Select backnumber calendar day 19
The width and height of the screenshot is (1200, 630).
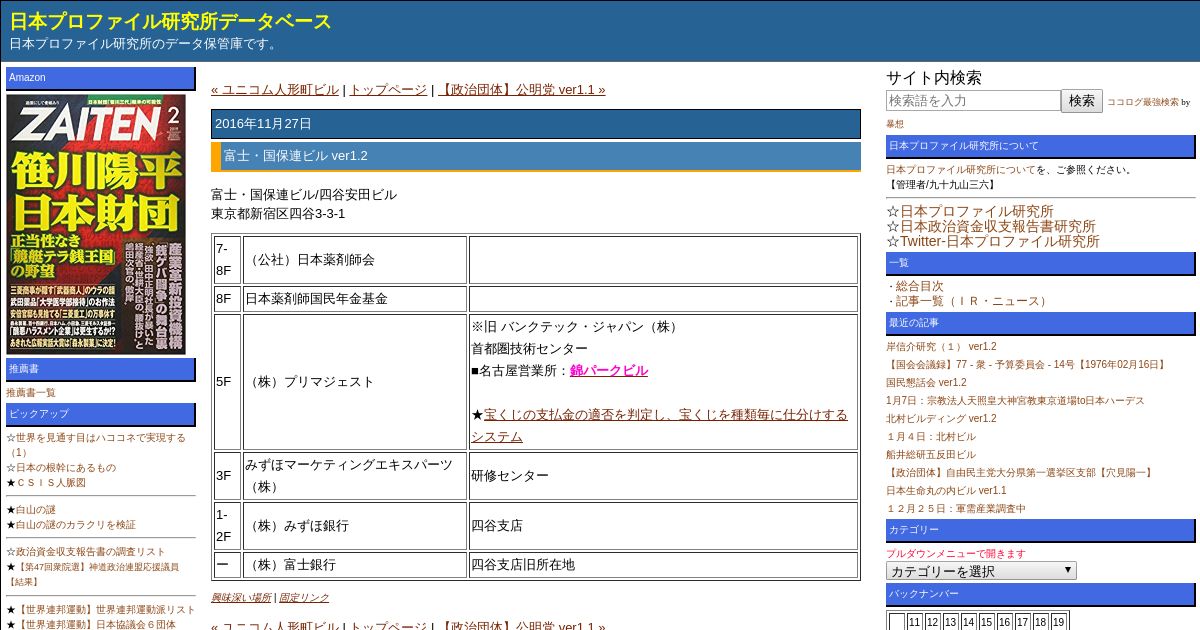pyautogui.click(x=1059, y=622)
